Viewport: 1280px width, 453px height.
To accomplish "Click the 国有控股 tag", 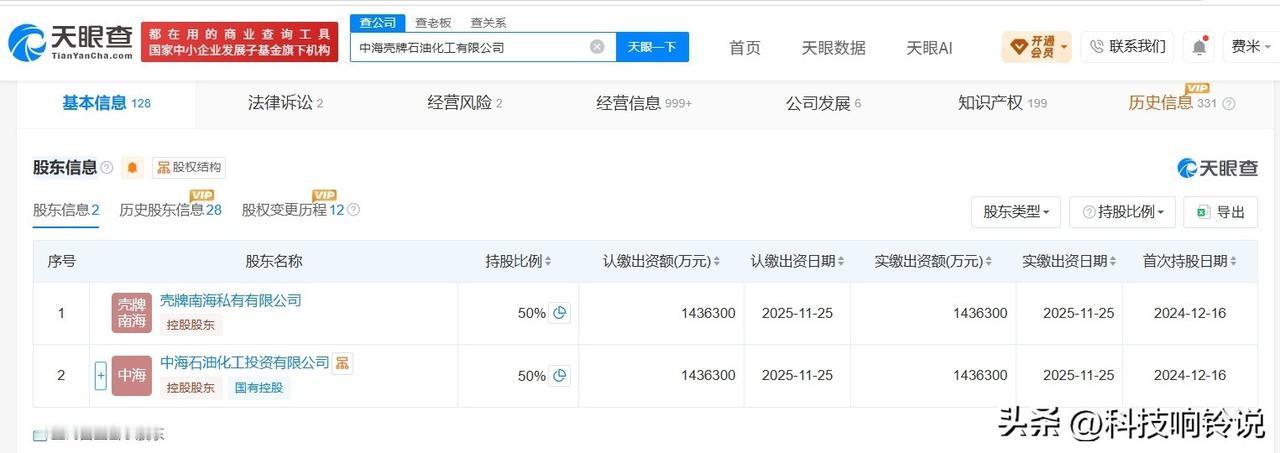I will click(x=259, y=388).
